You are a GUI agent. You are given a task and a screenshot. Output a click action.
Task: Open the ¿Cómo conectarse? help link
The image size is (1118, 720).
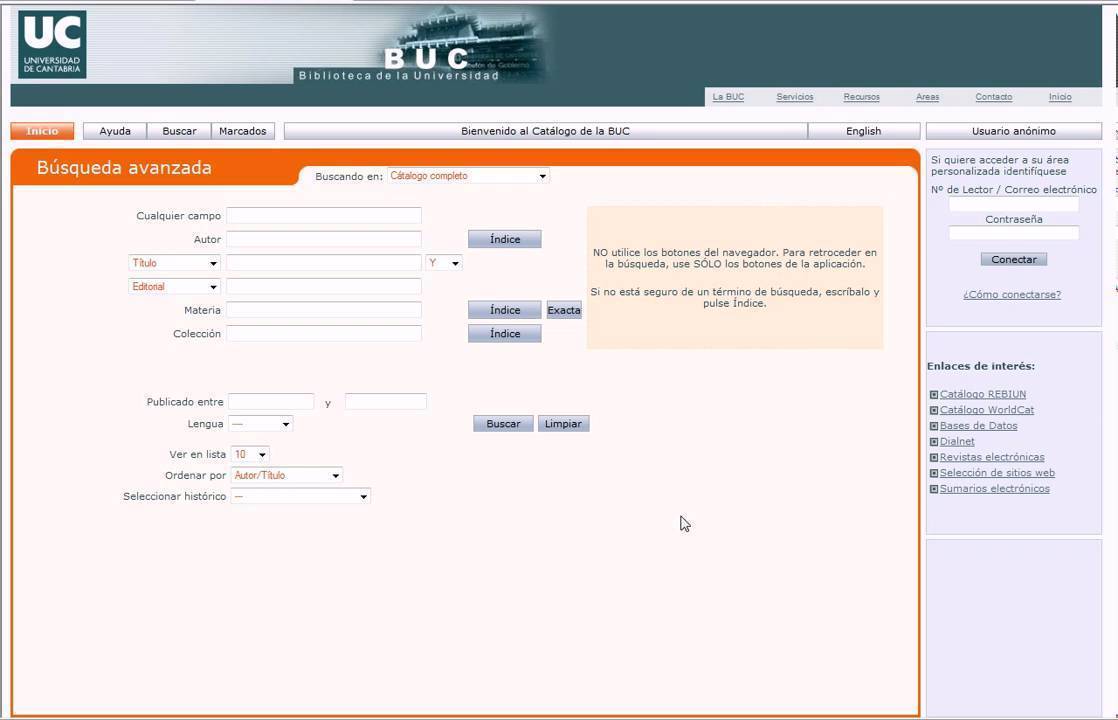pos(1011,295)
